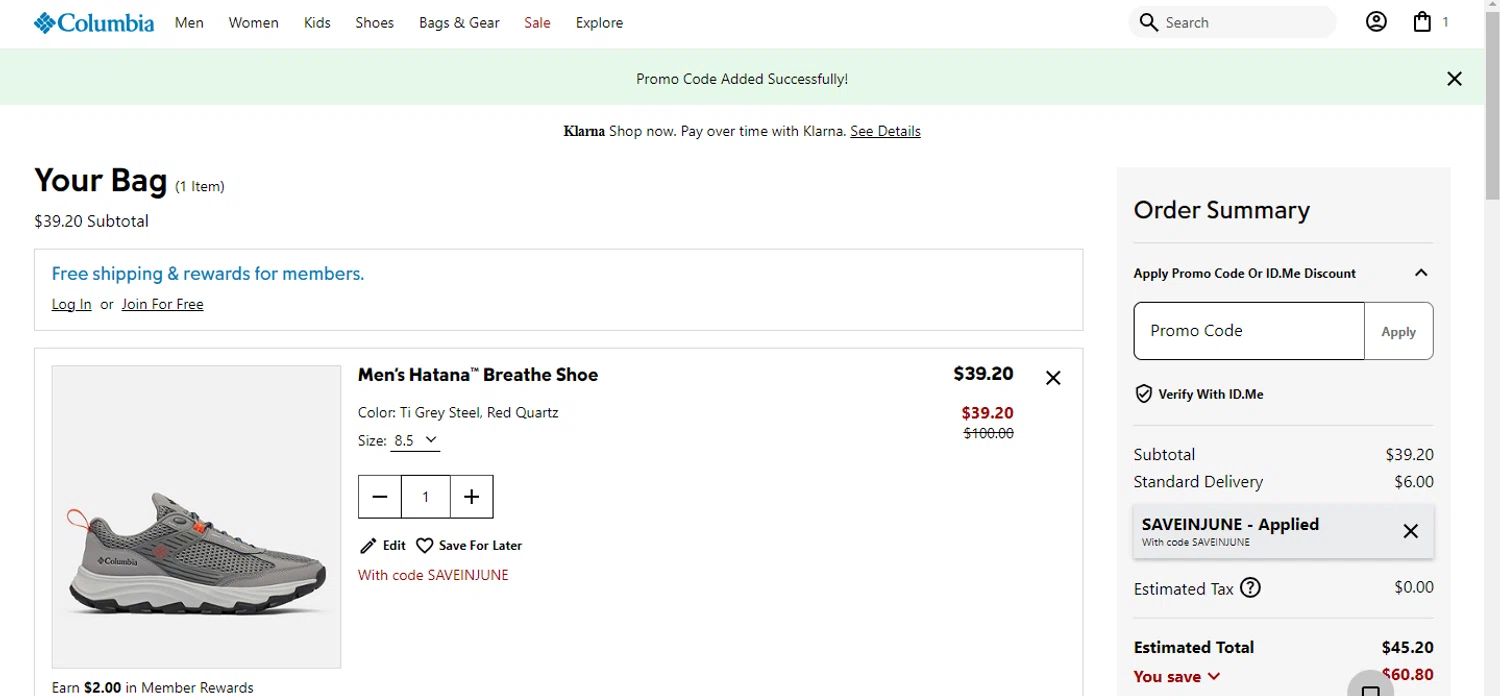Open the shopping bag icon
Screen dimensions: 1500x696
coord(1422,22)
